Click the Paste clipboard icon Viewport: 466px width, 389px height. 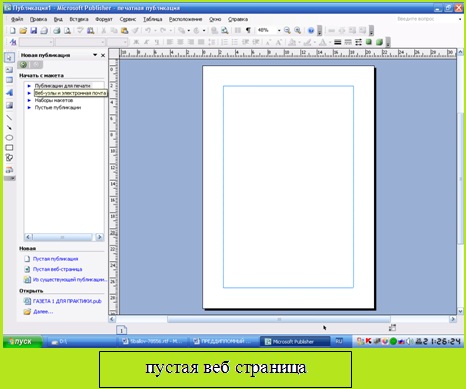124,31
